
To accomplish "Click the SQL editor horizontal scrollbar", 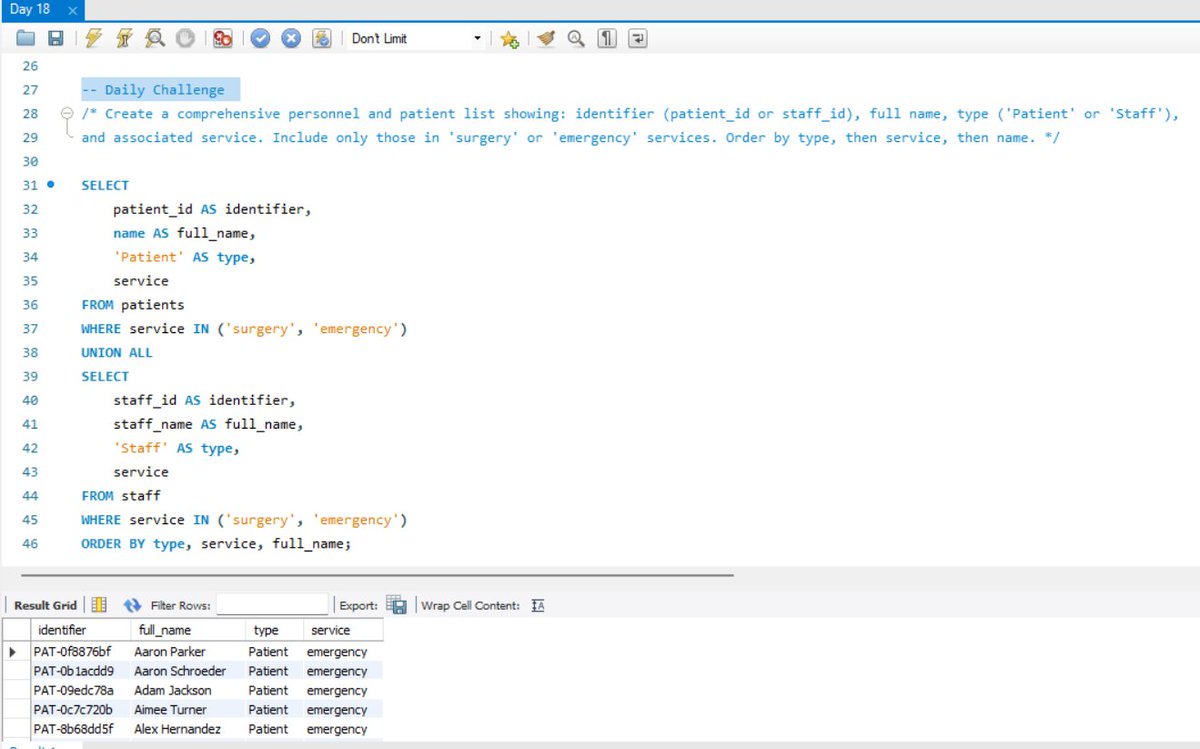I will tap(377, 575).
